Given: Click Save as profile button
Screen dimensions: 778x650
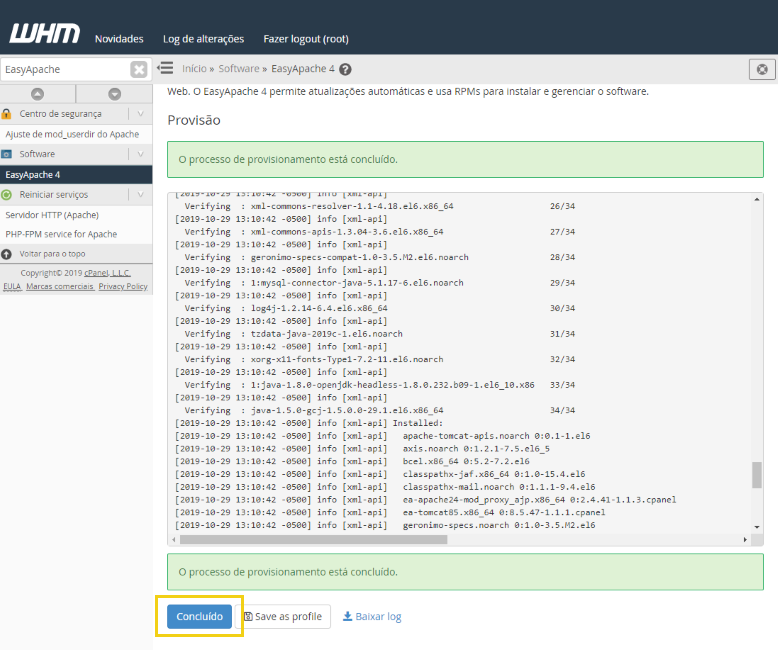Looking at the screenshot, I should [x=283, y=616].
